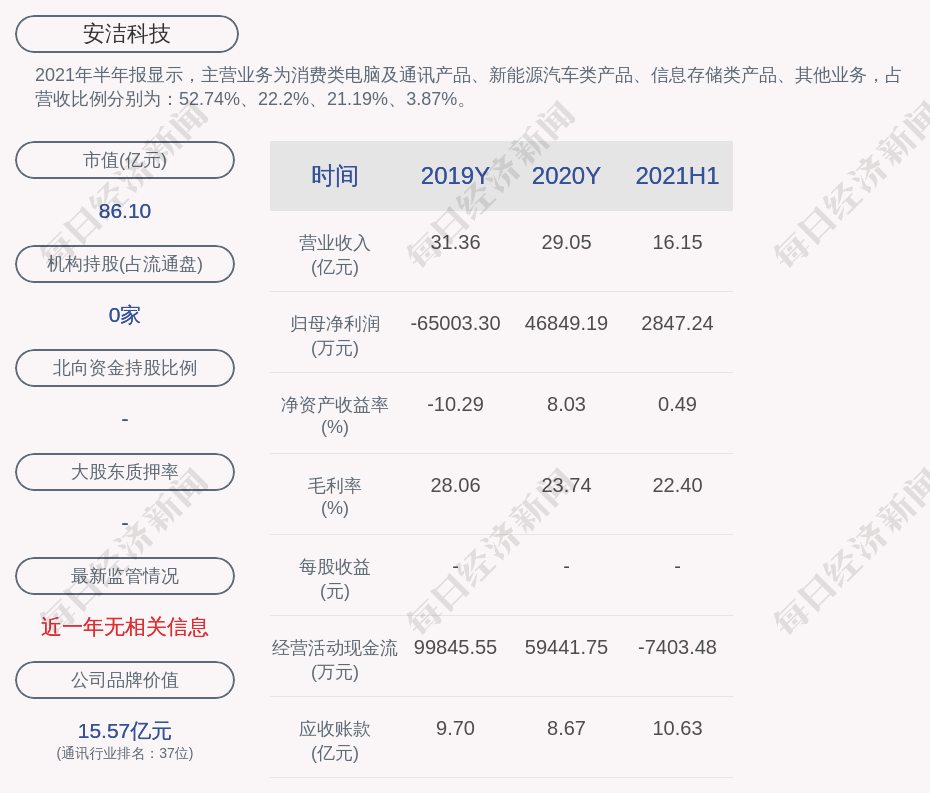The width and height of the screenshot is (930, 793).
Task: Click cash flow value -7403.48
Action: [677, 647]
